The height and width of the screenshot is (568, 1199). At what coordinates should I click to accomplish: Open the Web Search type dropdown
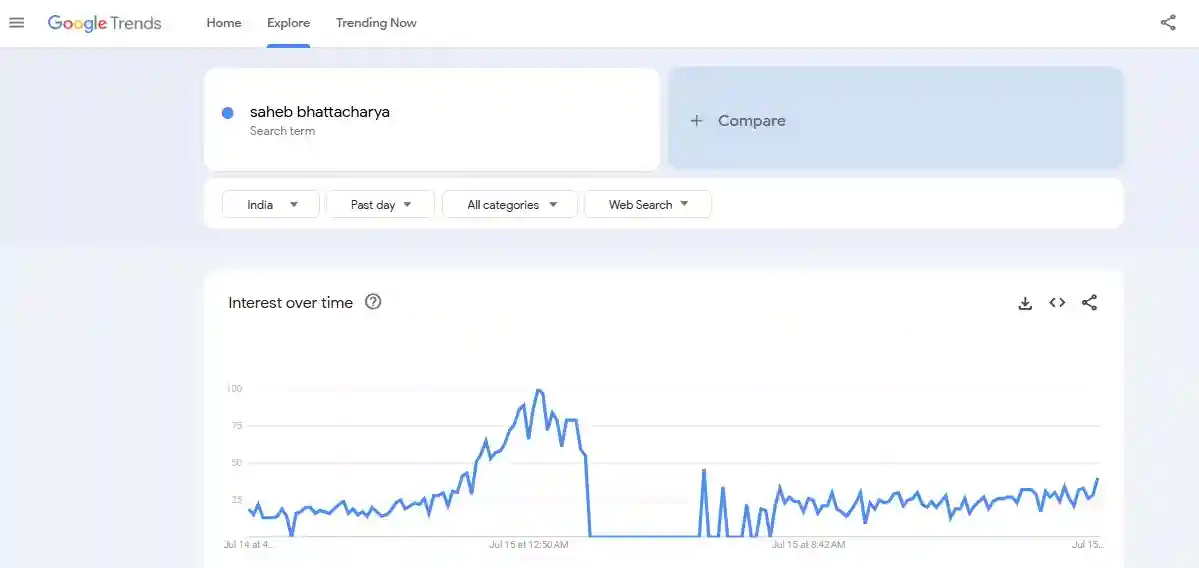pos(648,204)
